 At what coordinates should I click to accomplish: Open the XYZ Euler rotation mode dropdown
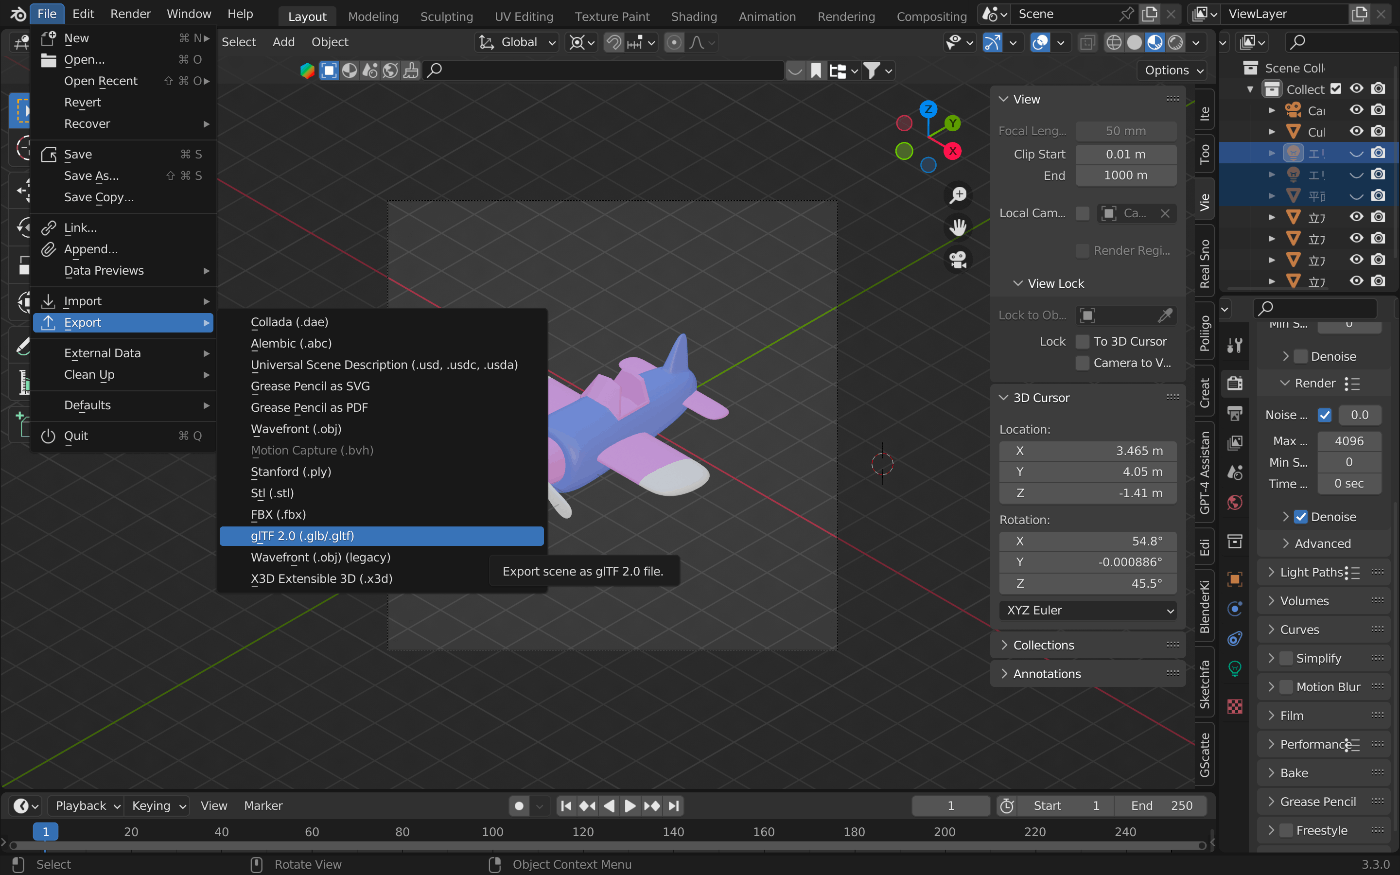click(1088, 610)
